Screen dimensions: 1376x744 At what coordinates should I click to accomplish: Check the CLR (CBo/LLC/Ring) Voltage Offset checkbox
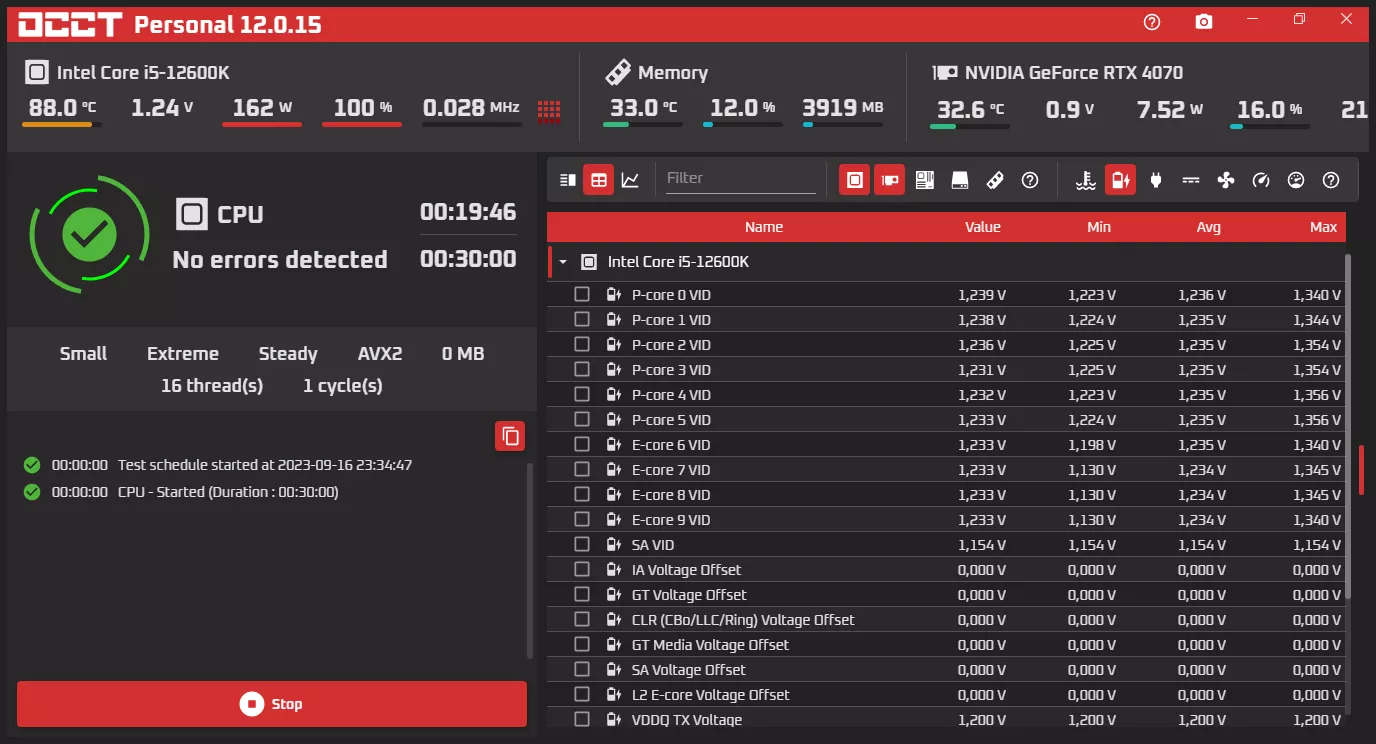point(582,620)
